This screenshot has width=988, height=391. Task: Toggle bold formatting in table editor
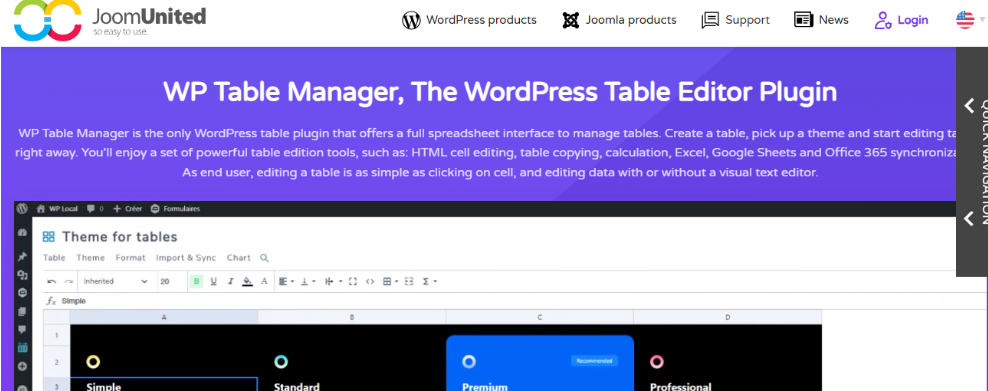(x=197, y=281)
